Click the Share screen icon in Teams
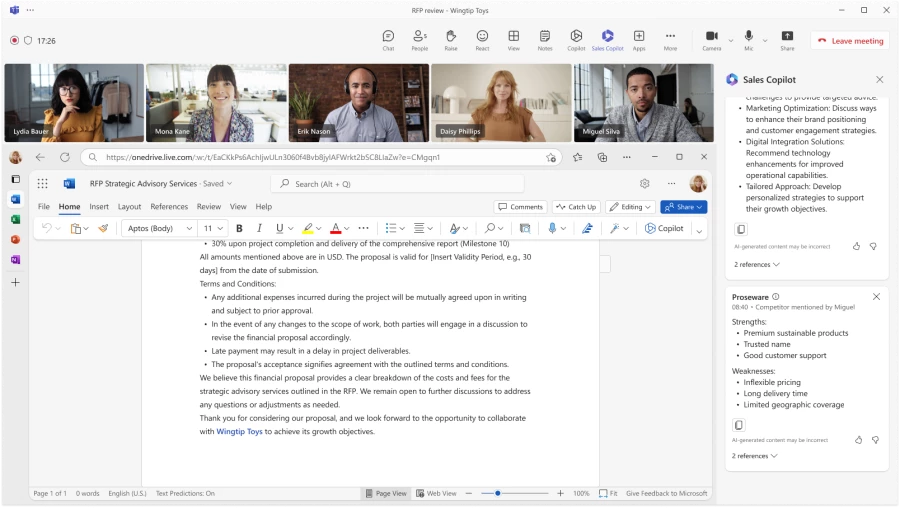The width and height of the screenshot is (900, 508). [x=787, y=39]
